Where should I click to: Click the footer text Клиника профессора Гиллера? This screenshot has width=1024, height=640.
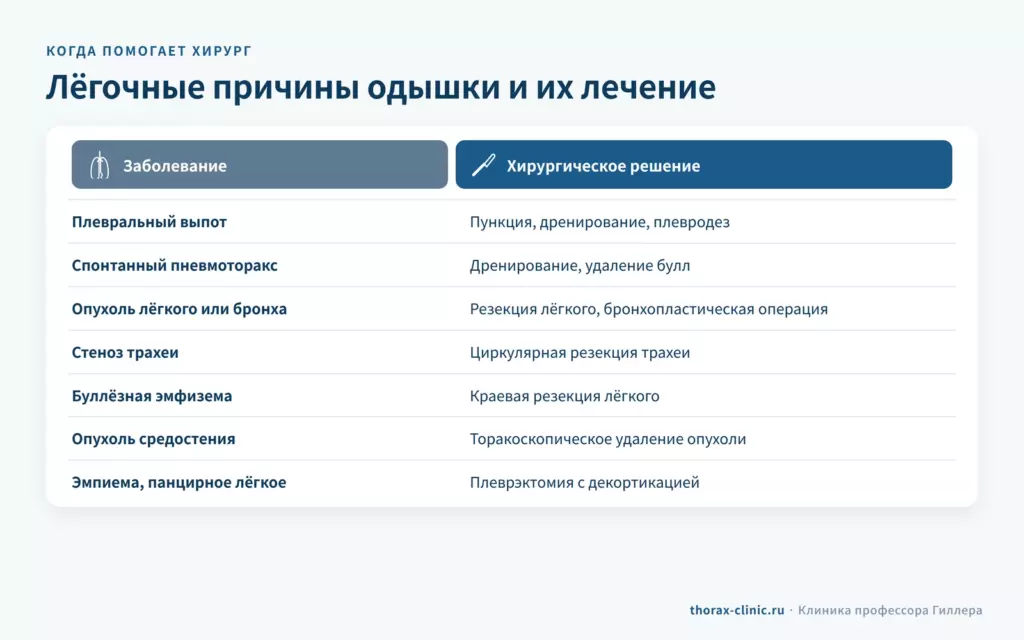889,610
